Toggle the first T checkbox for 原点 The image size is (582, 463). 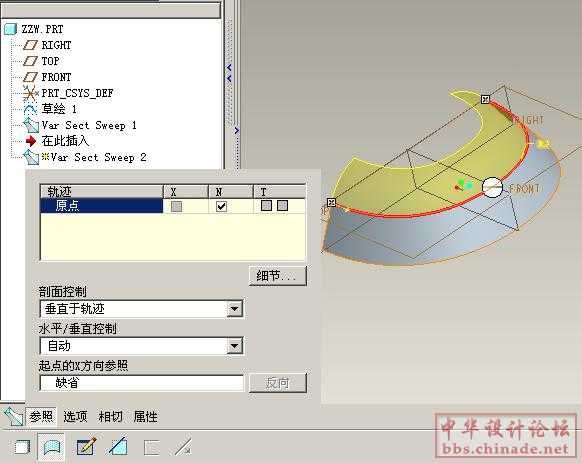click(x=266, y=205)
